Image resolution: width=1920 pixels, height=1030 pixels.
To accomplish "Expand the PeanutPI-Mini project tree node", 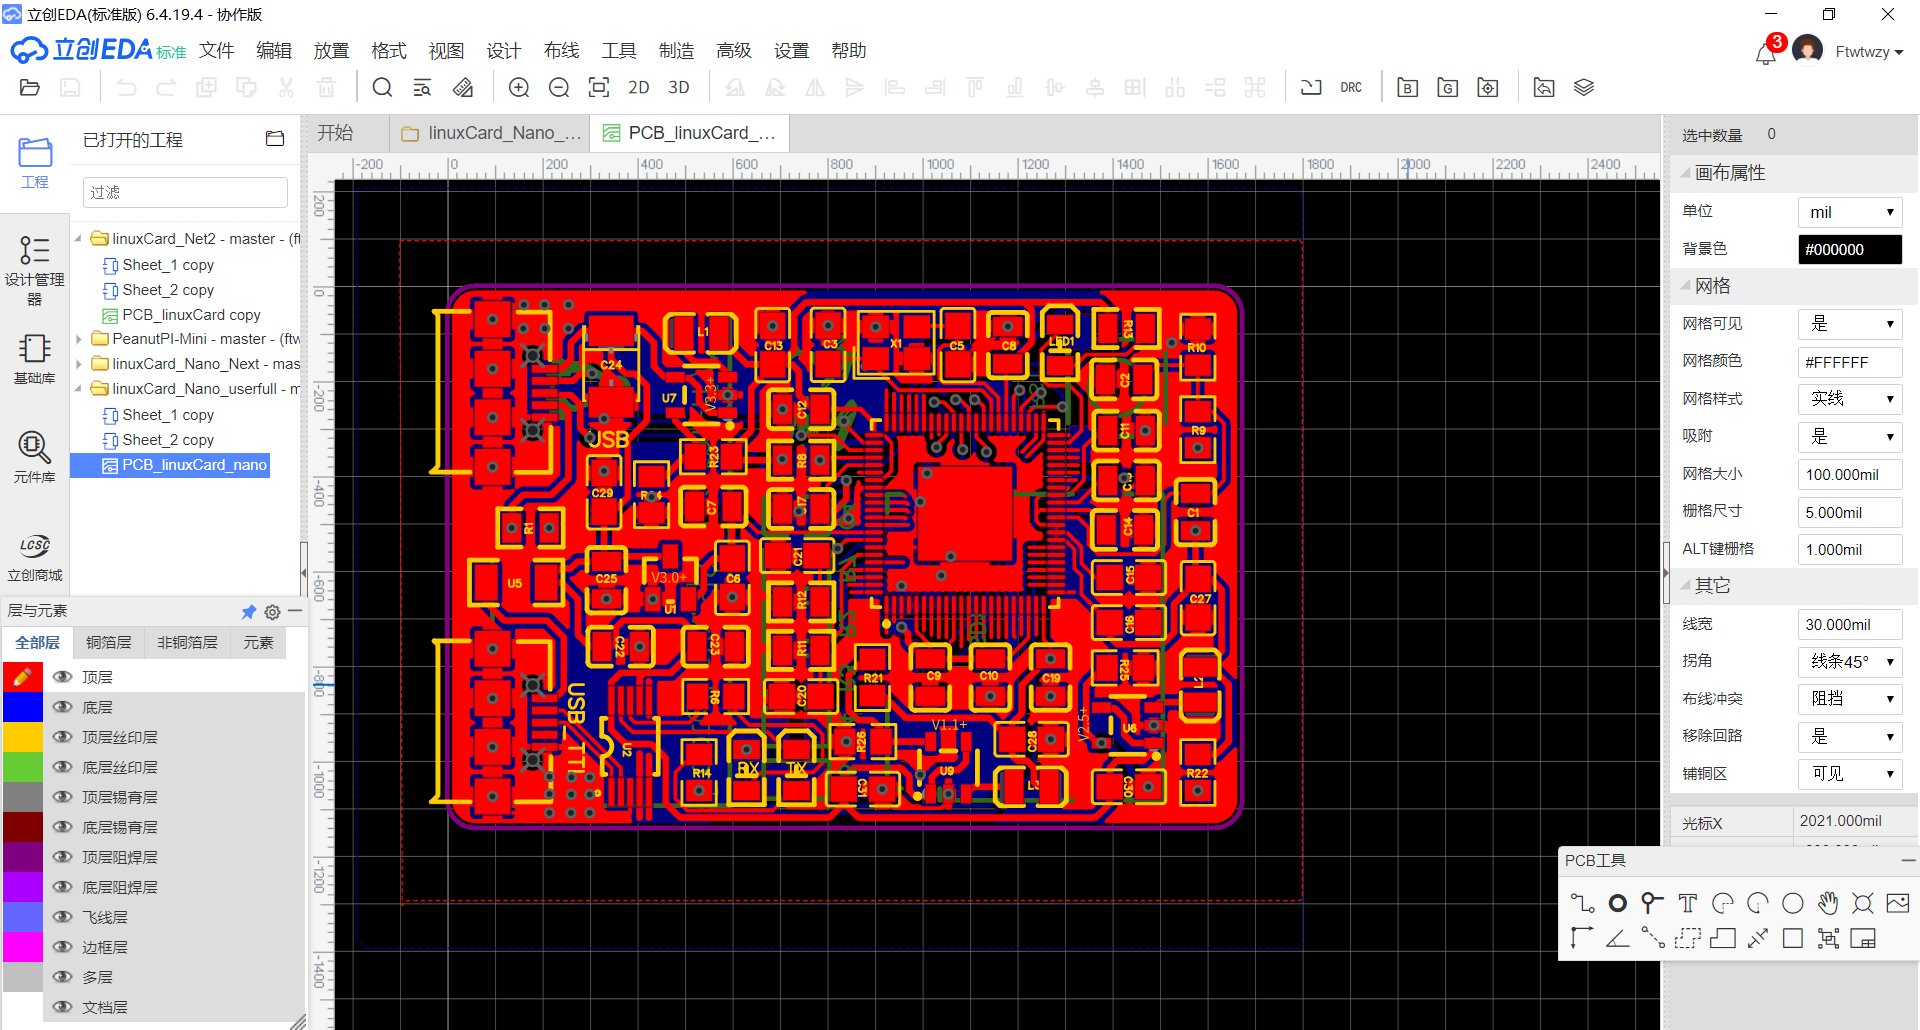I will coord(79,339).
